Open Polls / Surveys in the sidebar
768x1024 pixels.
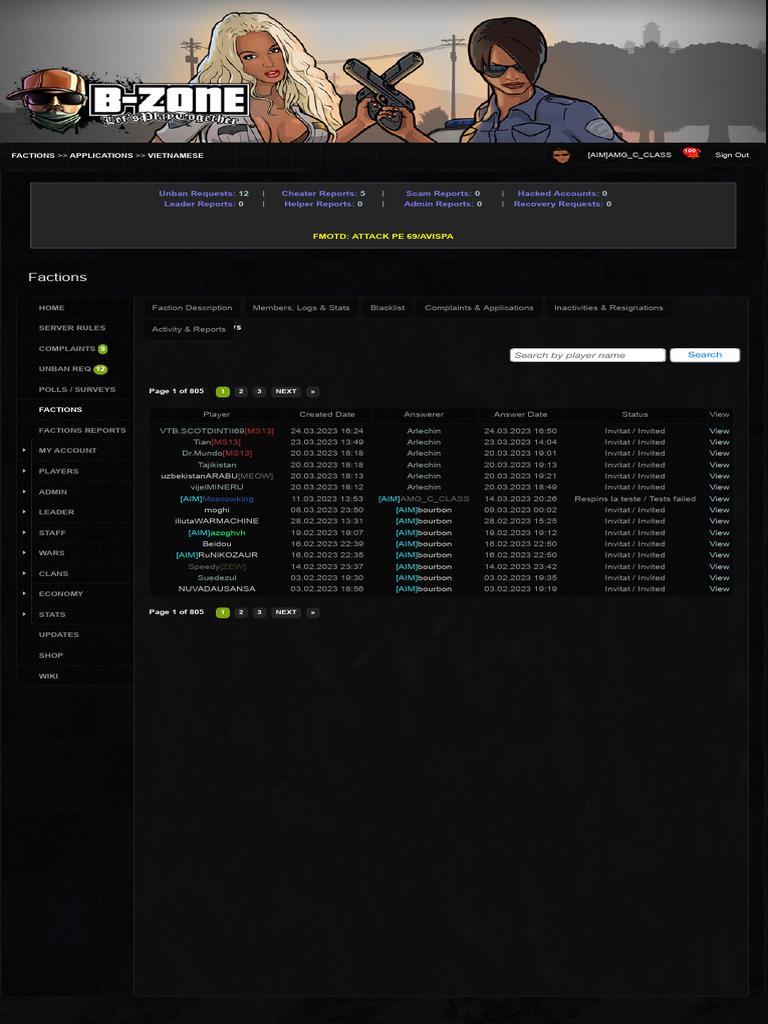point(77,389)
